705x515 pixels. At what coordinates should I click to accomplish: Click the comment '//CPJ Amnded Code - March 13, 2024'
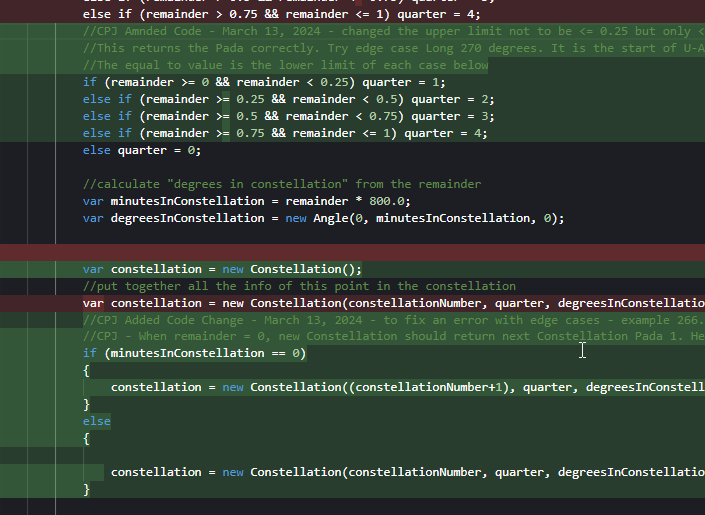(393, 31)
